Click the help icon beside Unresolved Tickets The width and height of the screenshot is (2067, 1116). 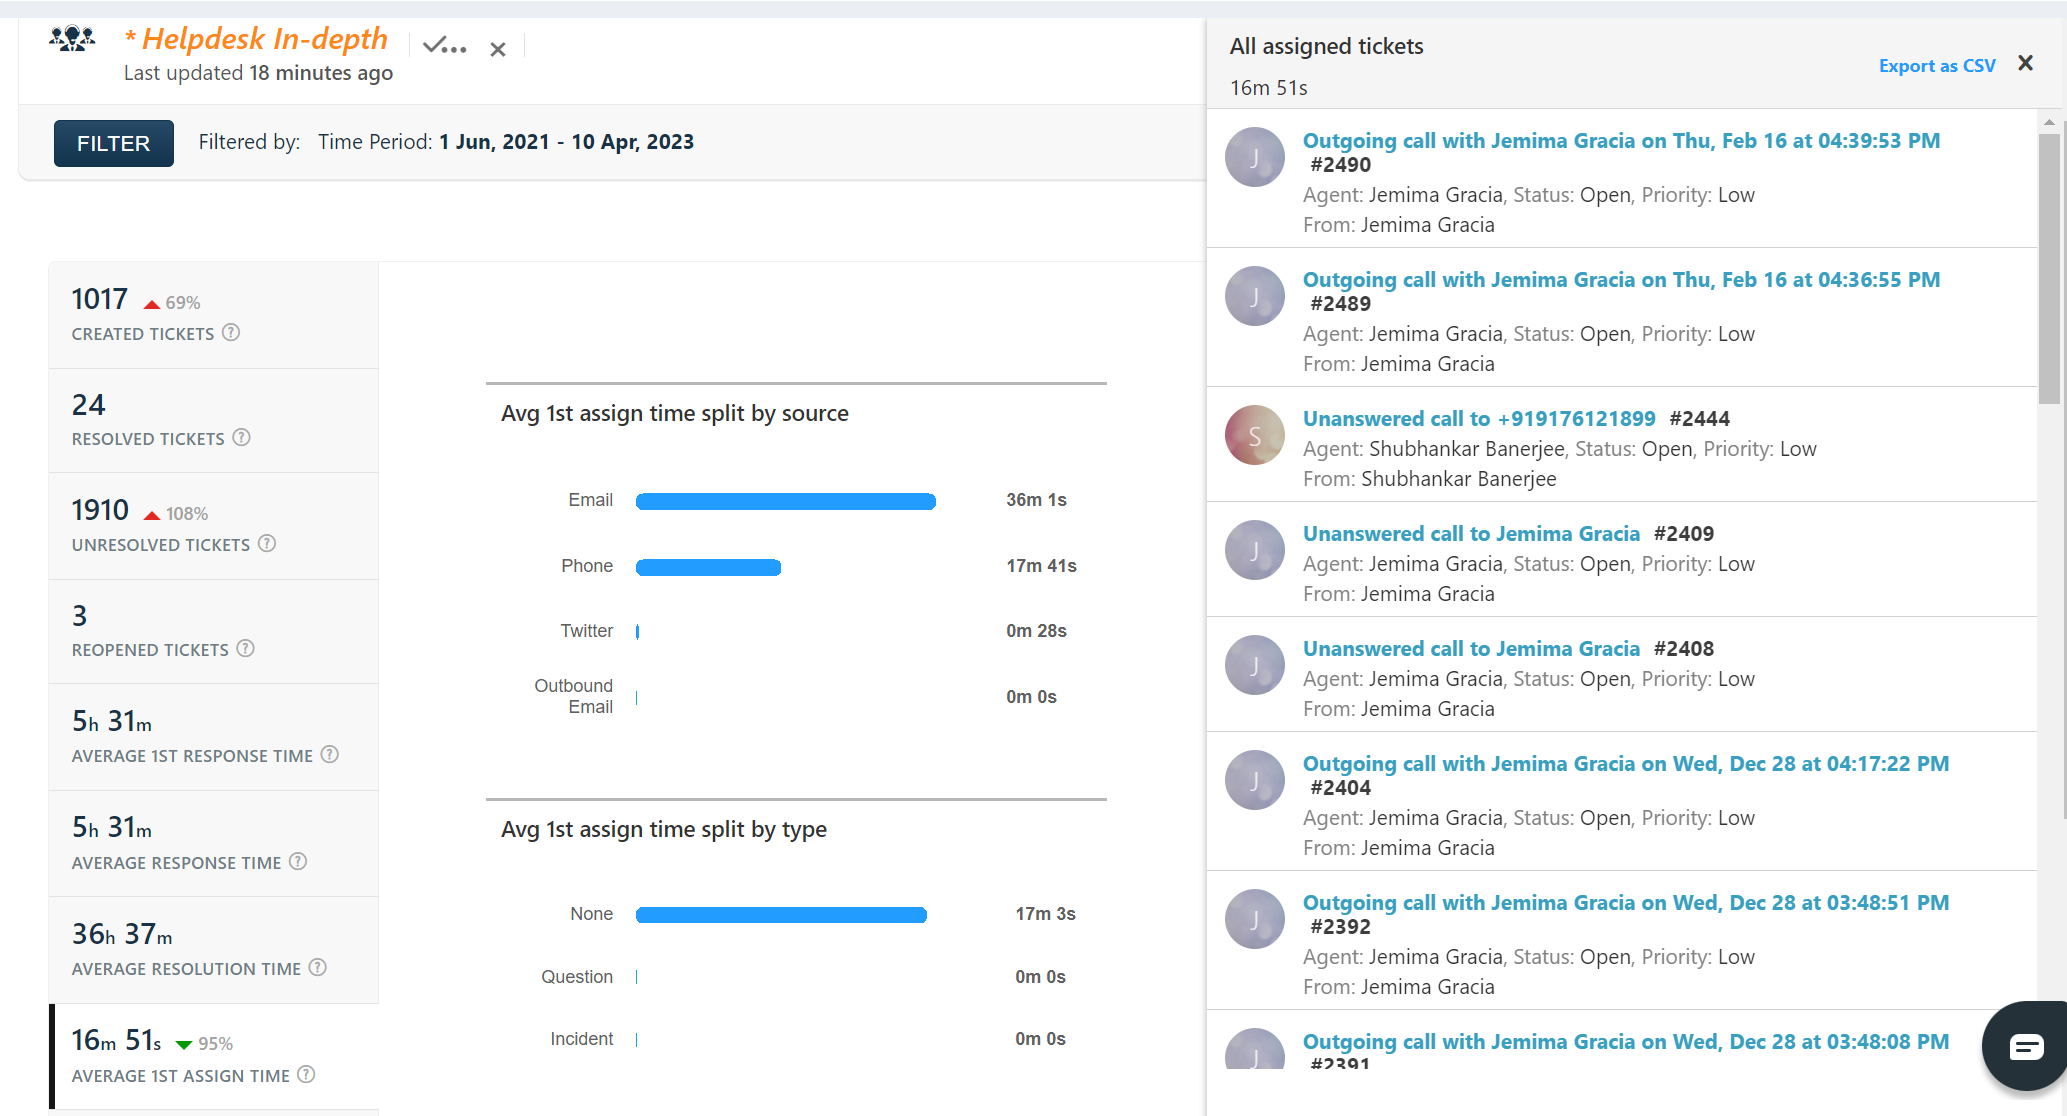click(267, 544)
